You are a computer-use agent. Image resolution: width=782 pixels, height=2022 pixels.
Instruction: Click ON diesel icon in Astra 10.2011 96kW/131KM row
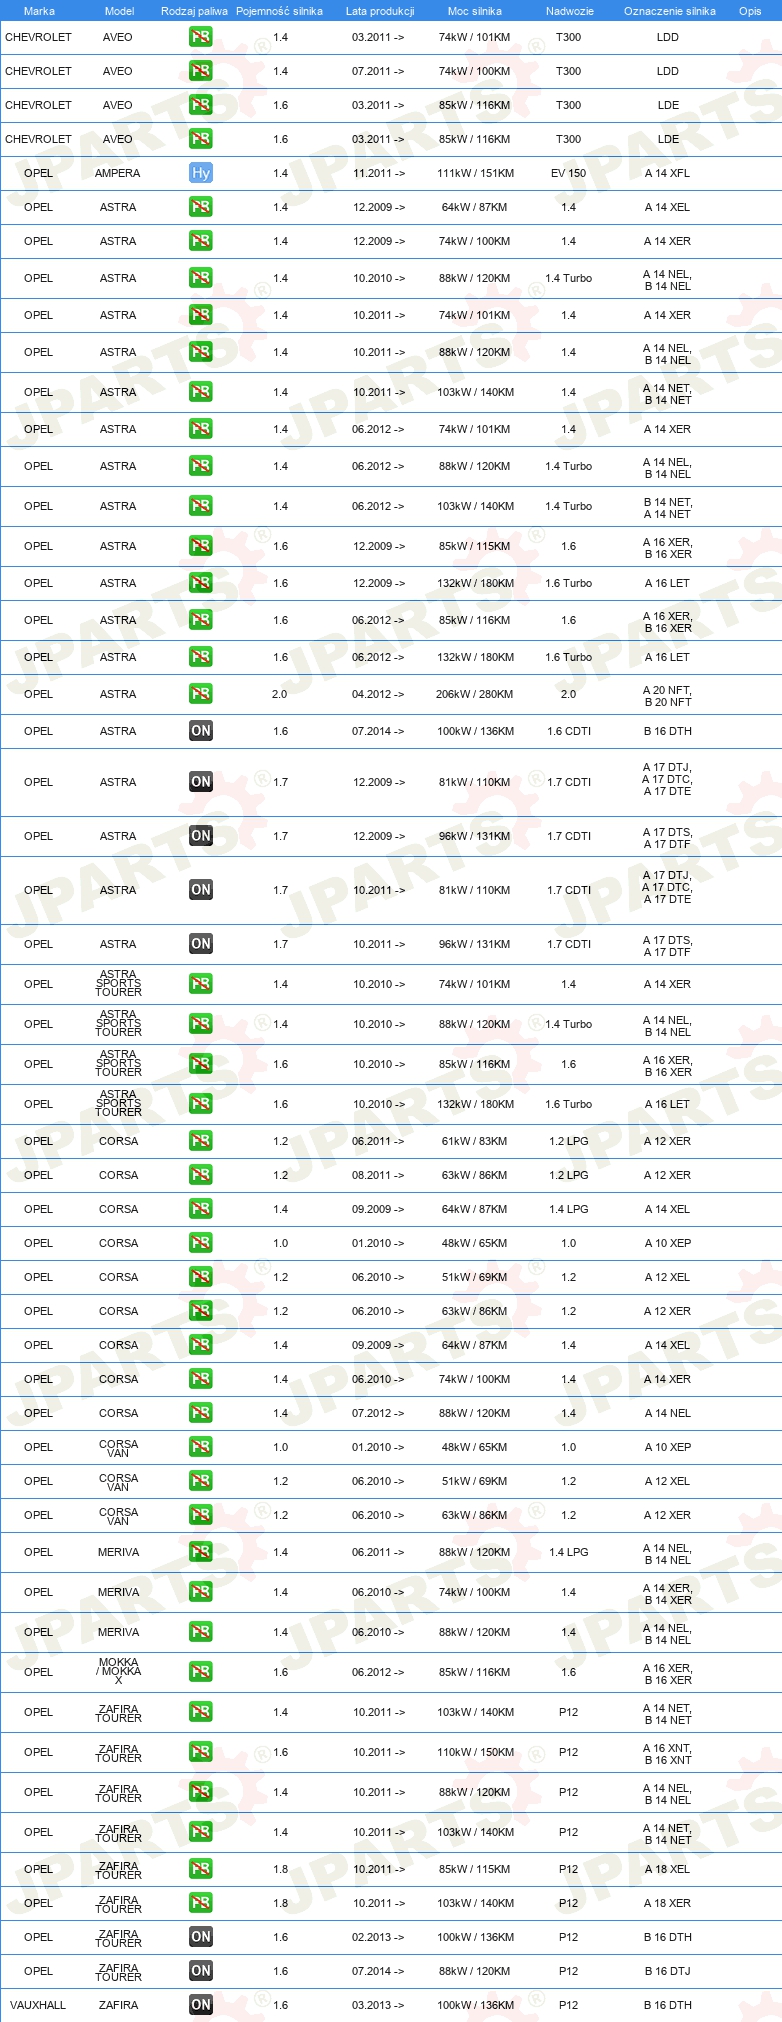tap(200, 944)
